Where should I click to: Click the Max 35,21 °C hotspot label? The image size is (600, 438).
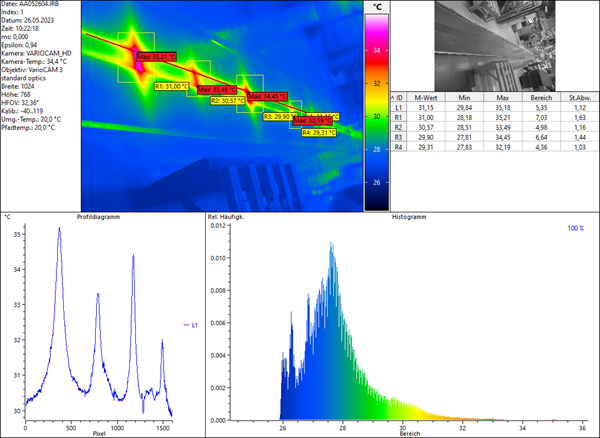155,57
